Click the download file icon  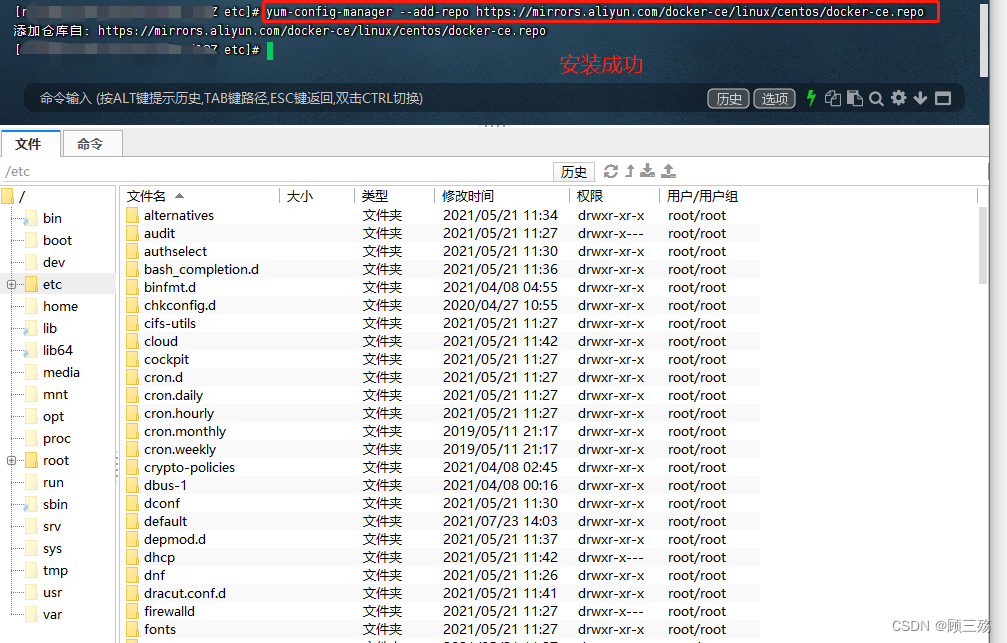point(648,171)
